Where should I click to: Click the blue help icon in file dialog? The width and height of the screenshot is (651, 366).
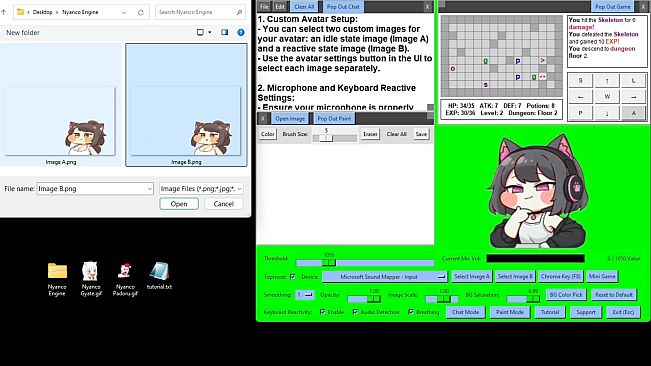(x=241, y=32)
